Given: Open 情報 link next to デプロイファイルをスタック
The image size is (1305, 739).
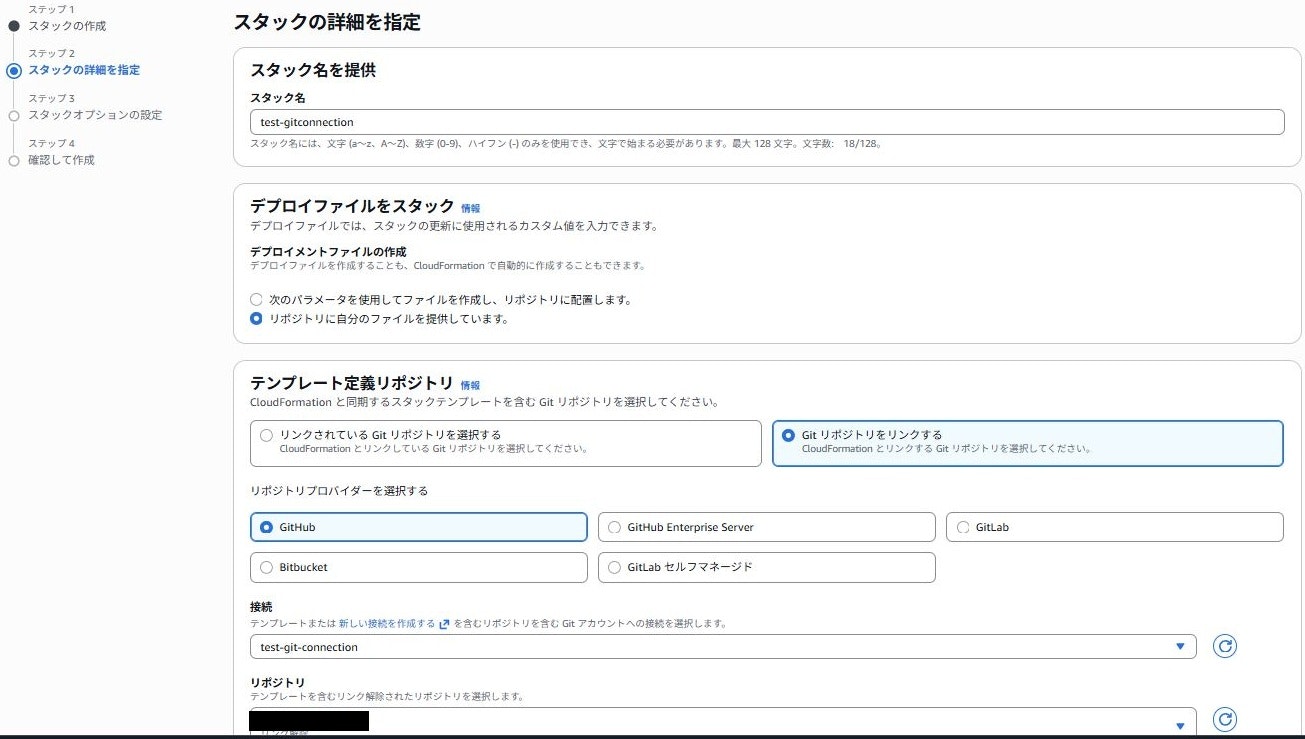Looking at the screenshot, I should click(x=470, y=208).
